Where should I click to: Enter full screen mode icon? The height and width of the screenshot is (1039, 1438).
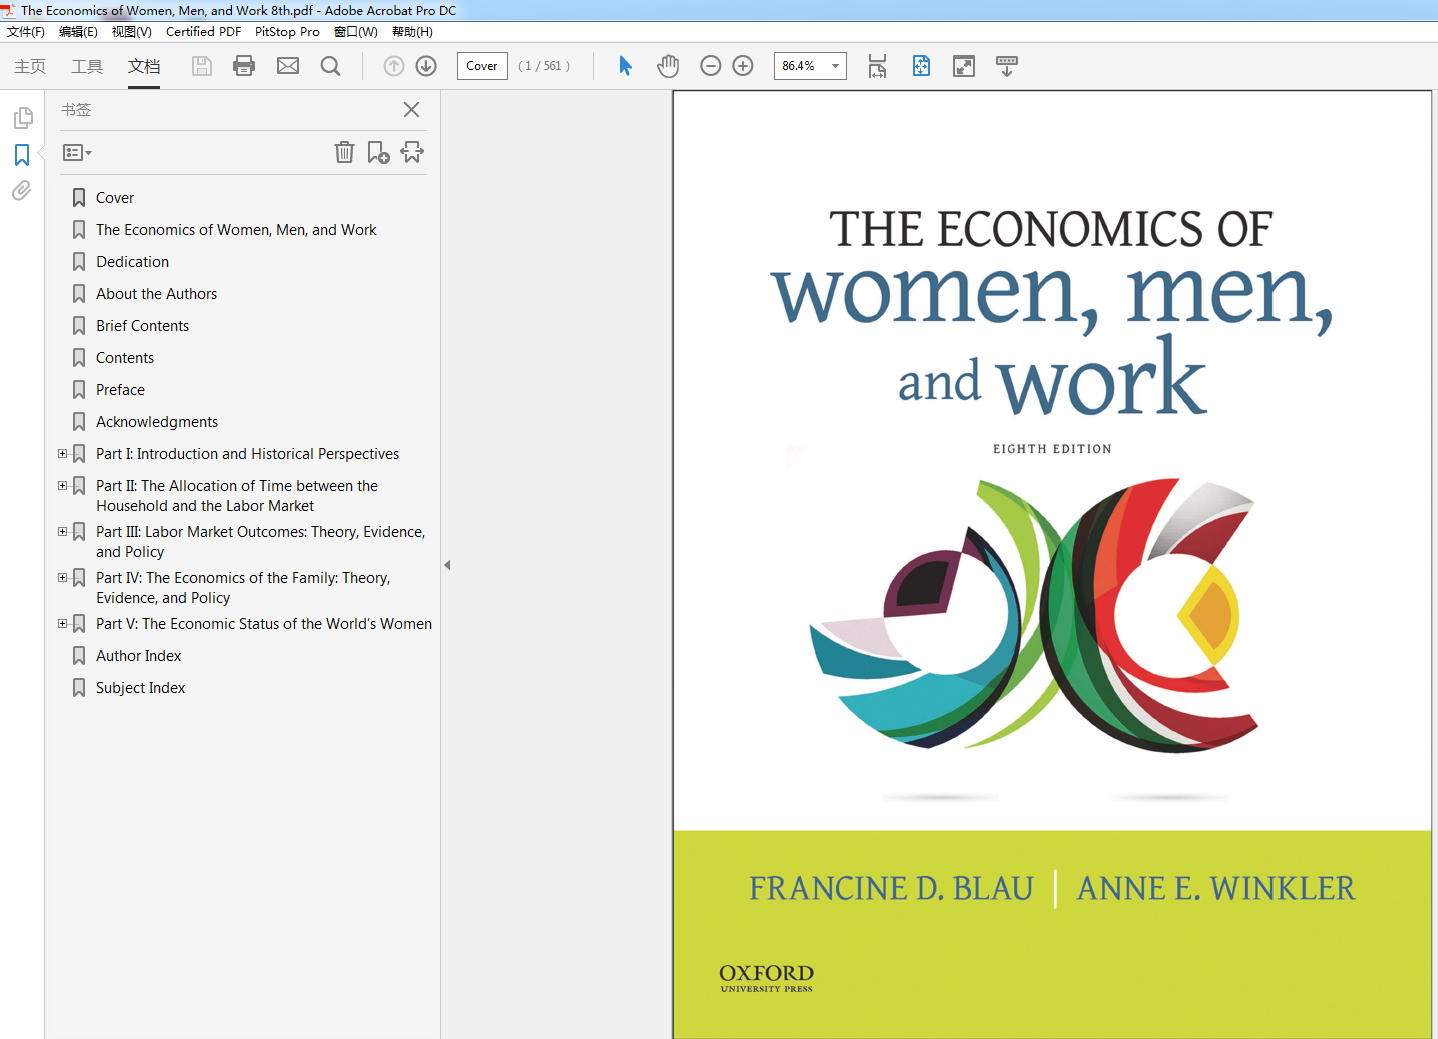coord(964,66)
